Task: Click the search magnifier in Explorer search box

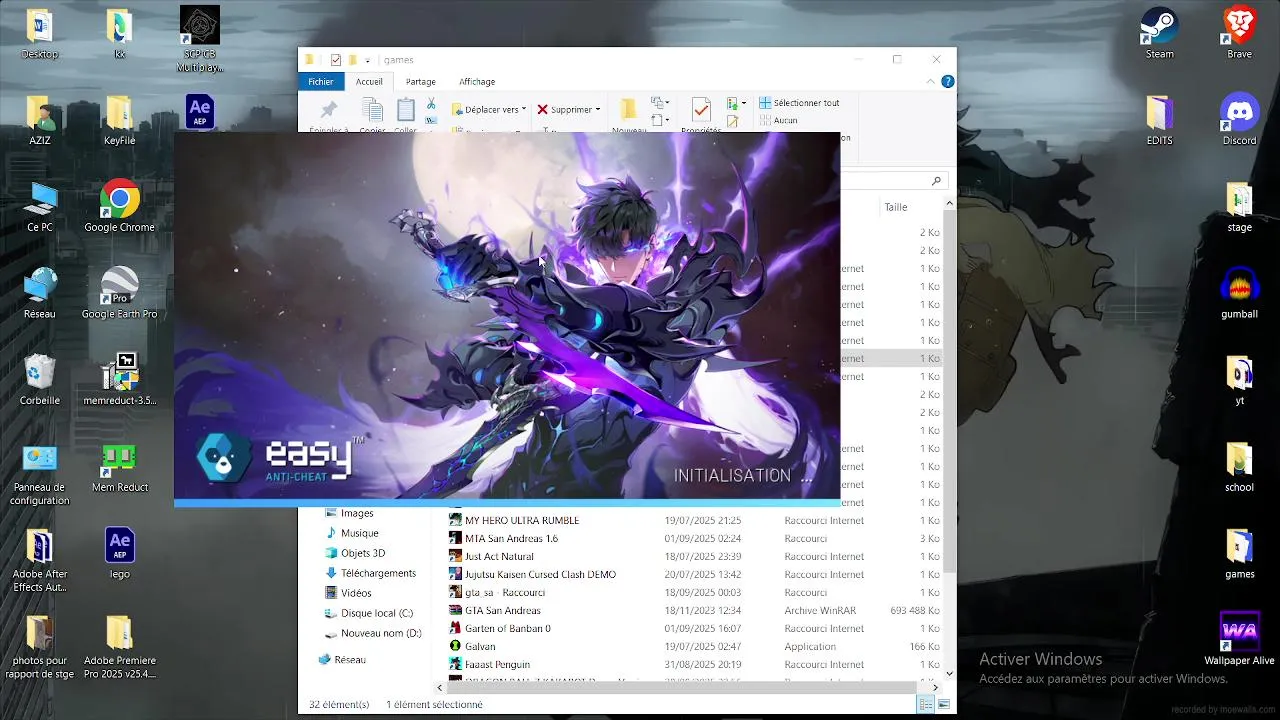Action: point(936,181)
